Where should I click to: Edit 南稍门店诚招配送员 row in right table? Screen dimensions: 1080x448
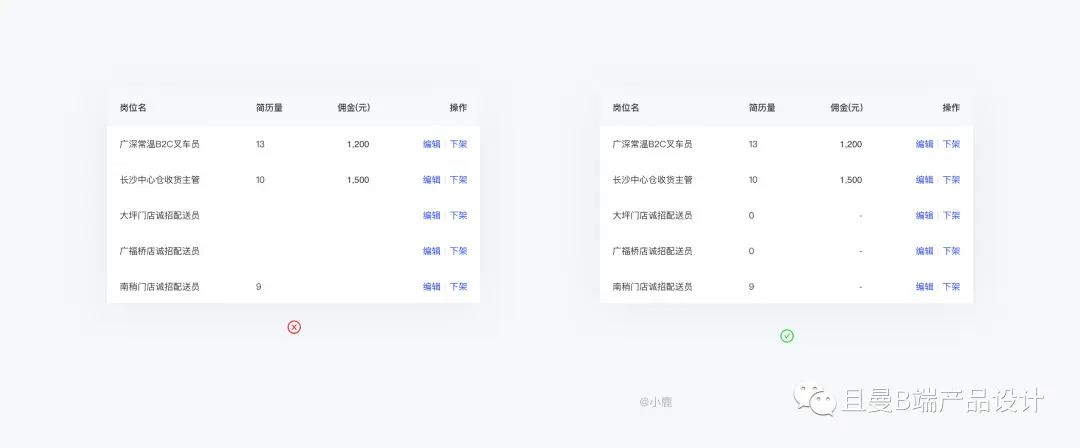(924, 287)
